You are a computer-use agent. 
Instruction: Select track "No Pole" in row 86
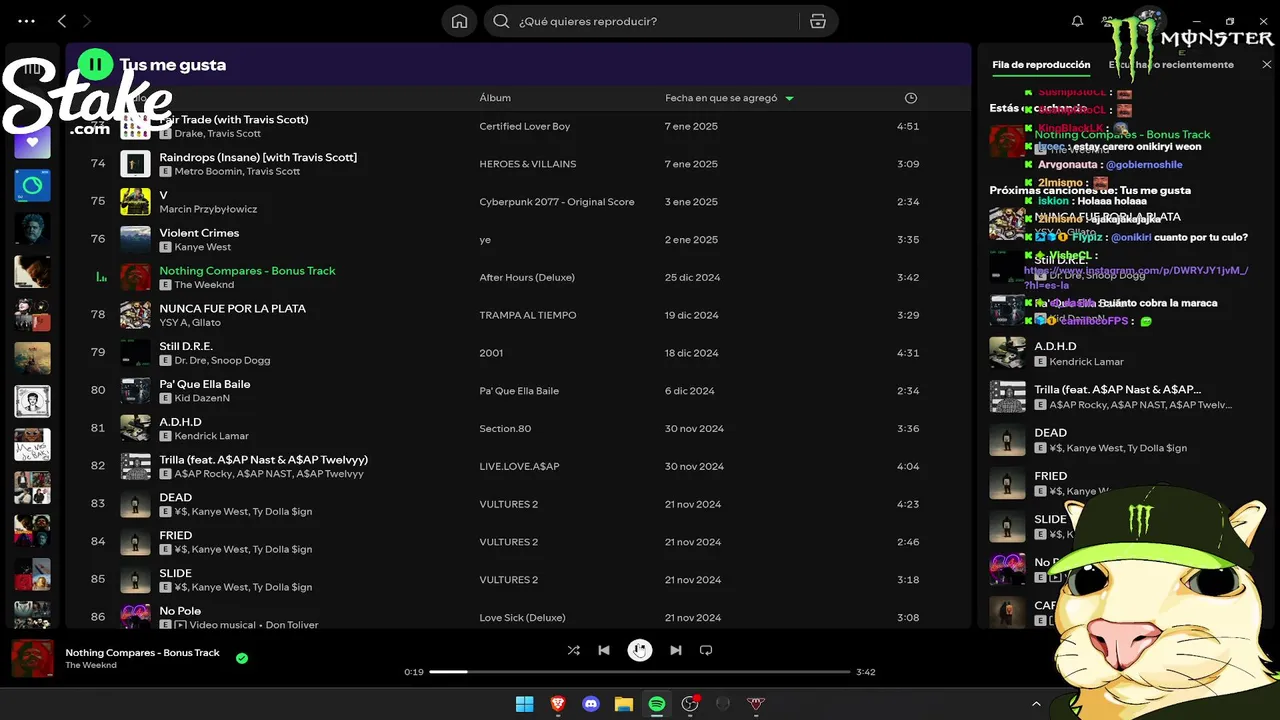[180, 611]
